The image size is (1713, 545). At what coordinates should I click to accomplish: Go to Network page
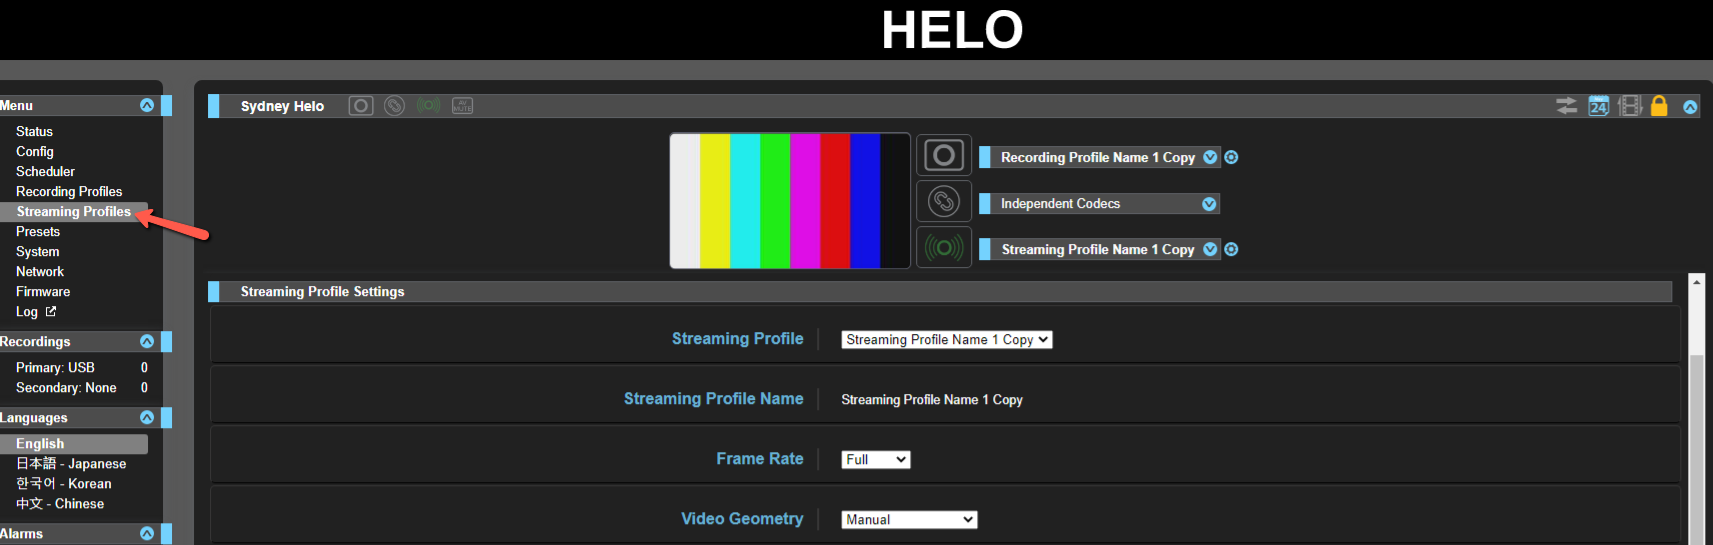(40, 271)
